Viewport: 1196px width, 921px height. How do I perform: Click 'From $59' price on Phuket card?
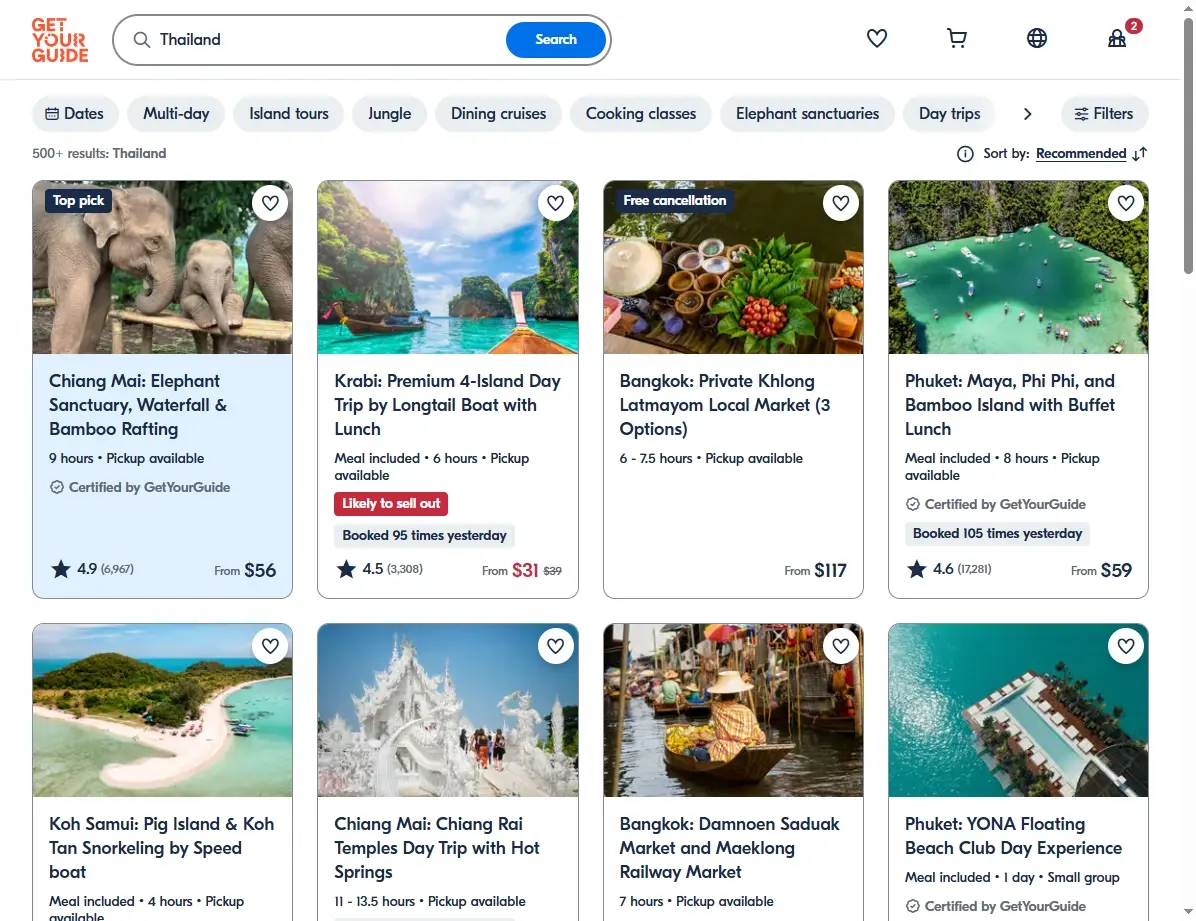(x=1101, y=571)
